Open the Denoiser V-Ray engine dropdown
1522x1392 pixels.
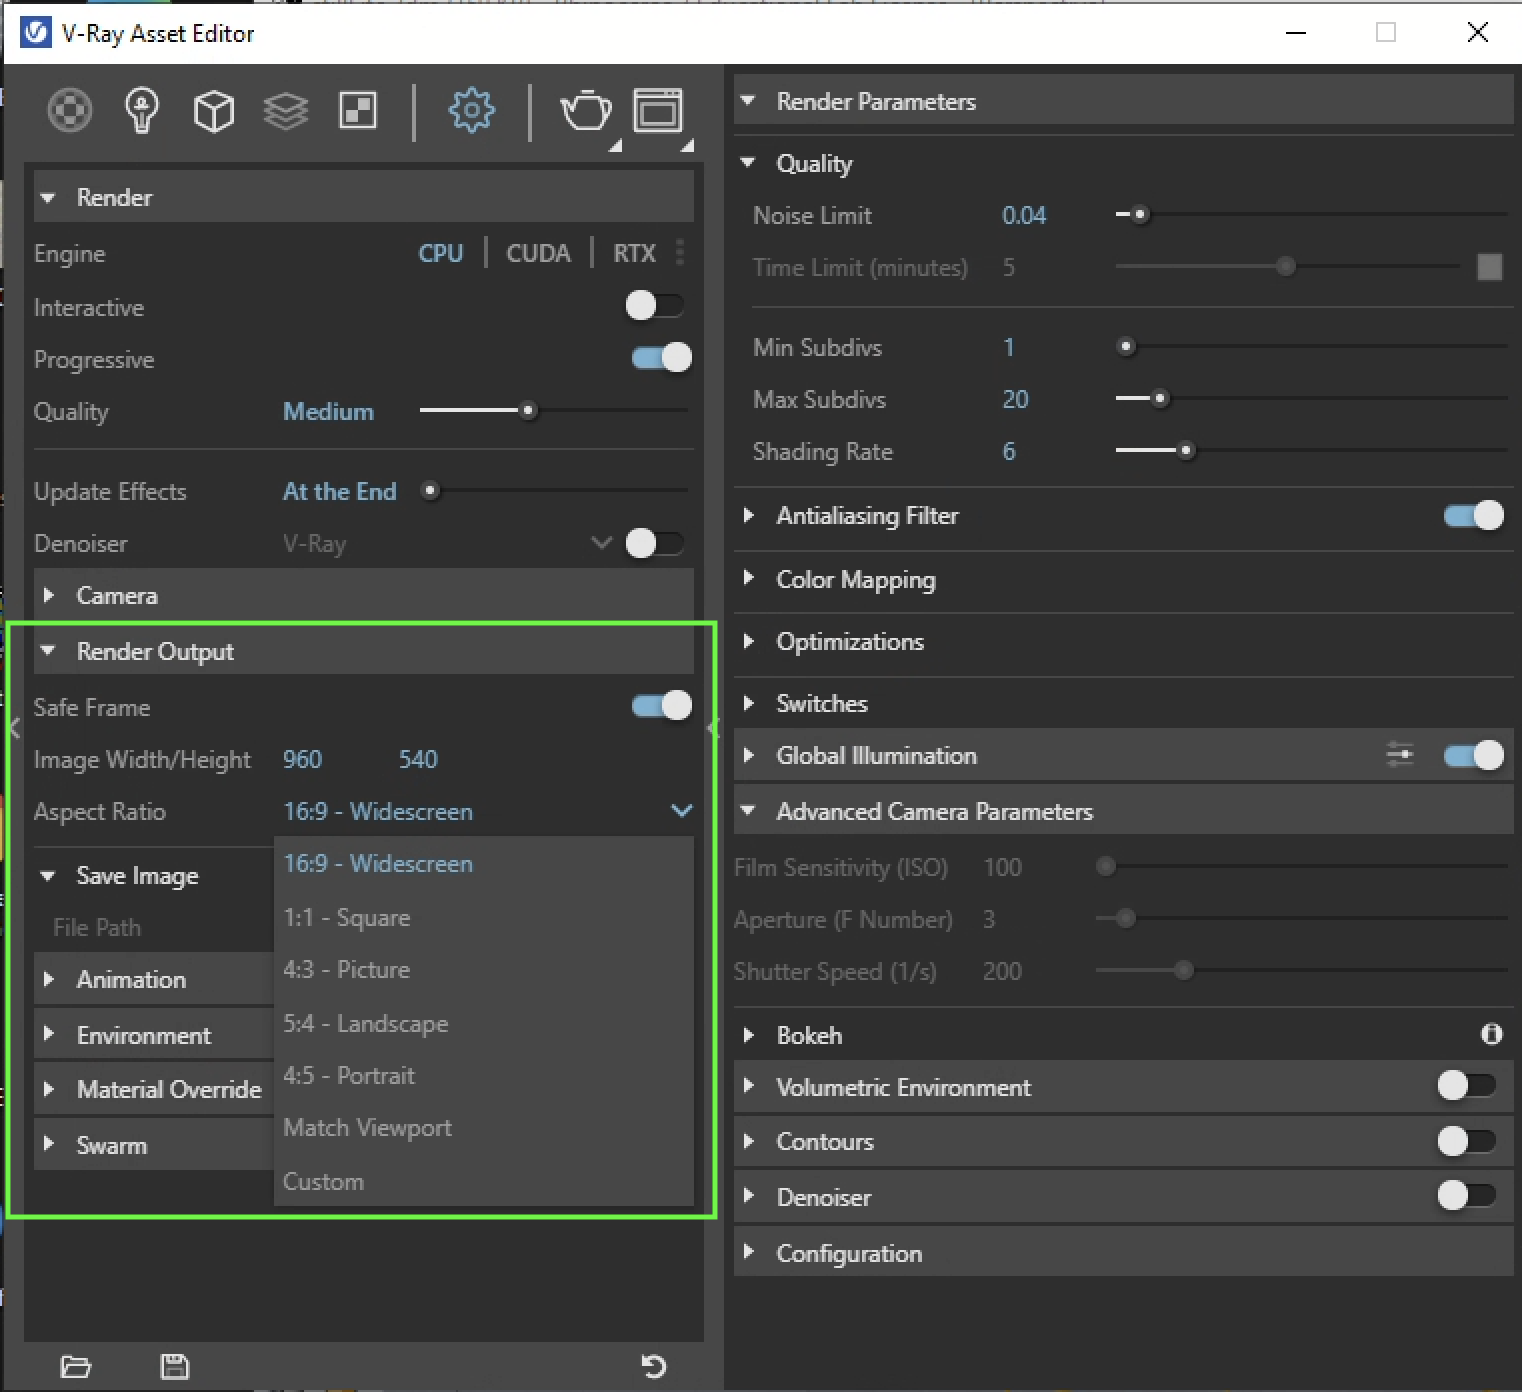coord(602,543)
